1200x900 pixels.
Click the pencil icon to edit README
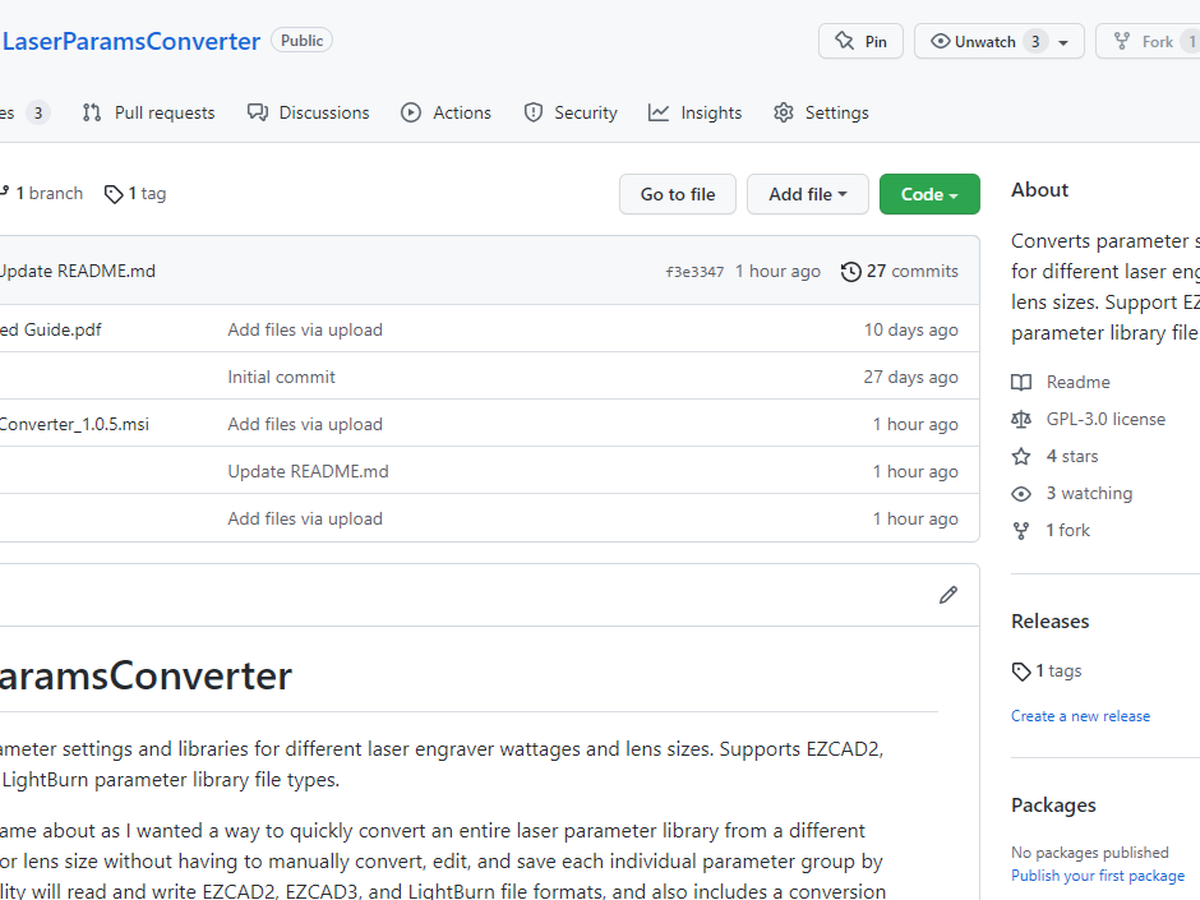coord(948,595)
